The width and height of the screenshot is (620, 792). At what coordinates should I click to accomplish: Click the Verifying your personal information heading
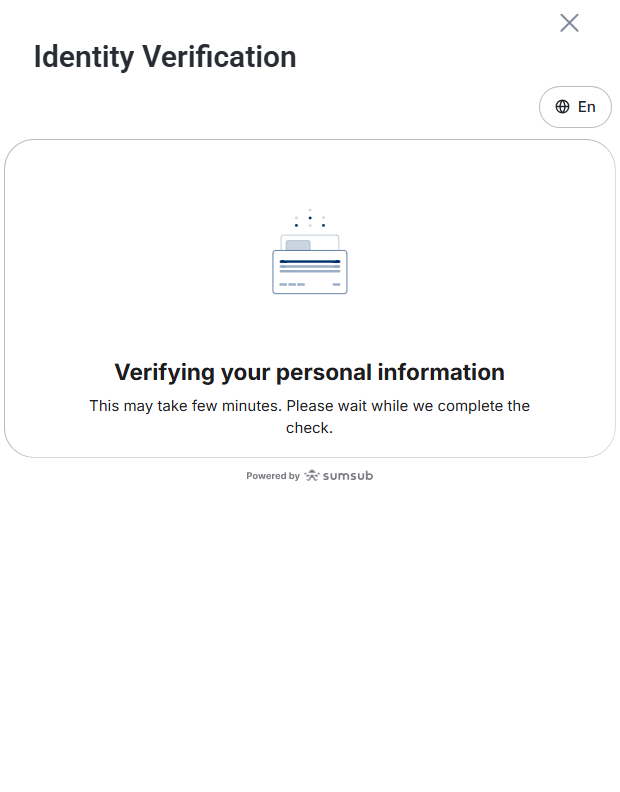[x=309, y=372]
